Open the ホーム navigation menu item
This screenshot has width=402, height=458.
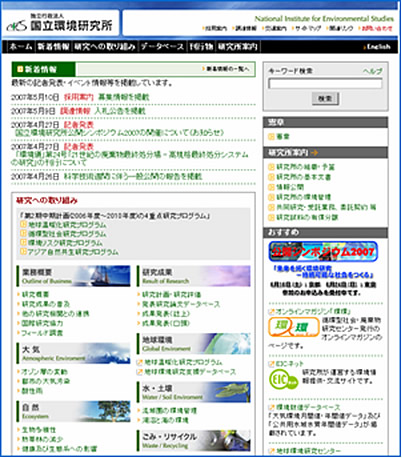click(21, 47)
